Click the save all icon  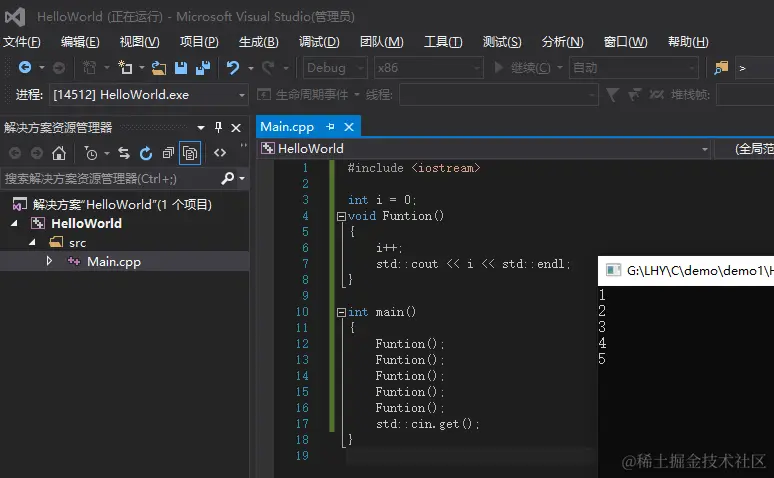[x=203, y=68]
